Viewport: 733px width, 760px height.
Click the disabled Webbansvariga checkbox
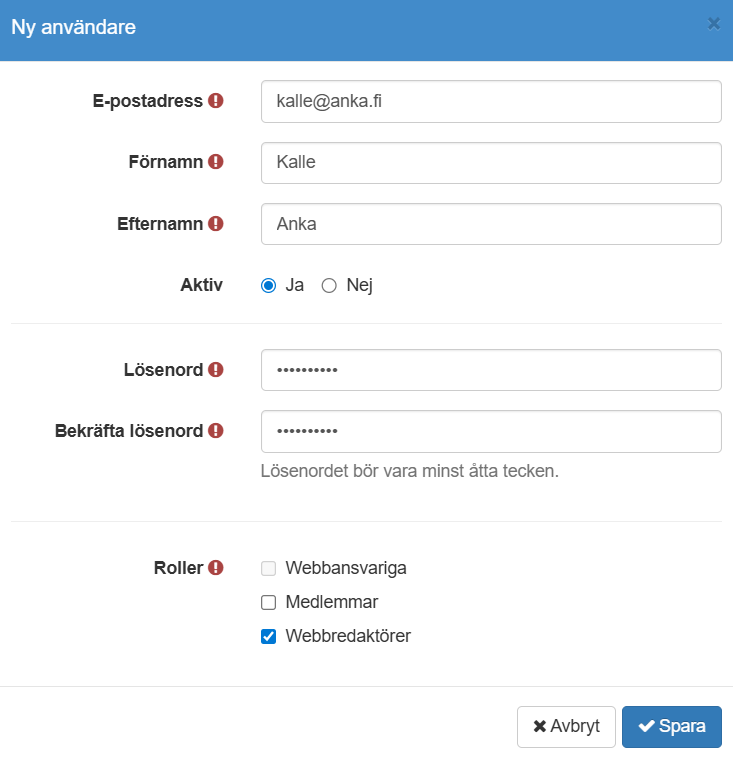[268, 568]
